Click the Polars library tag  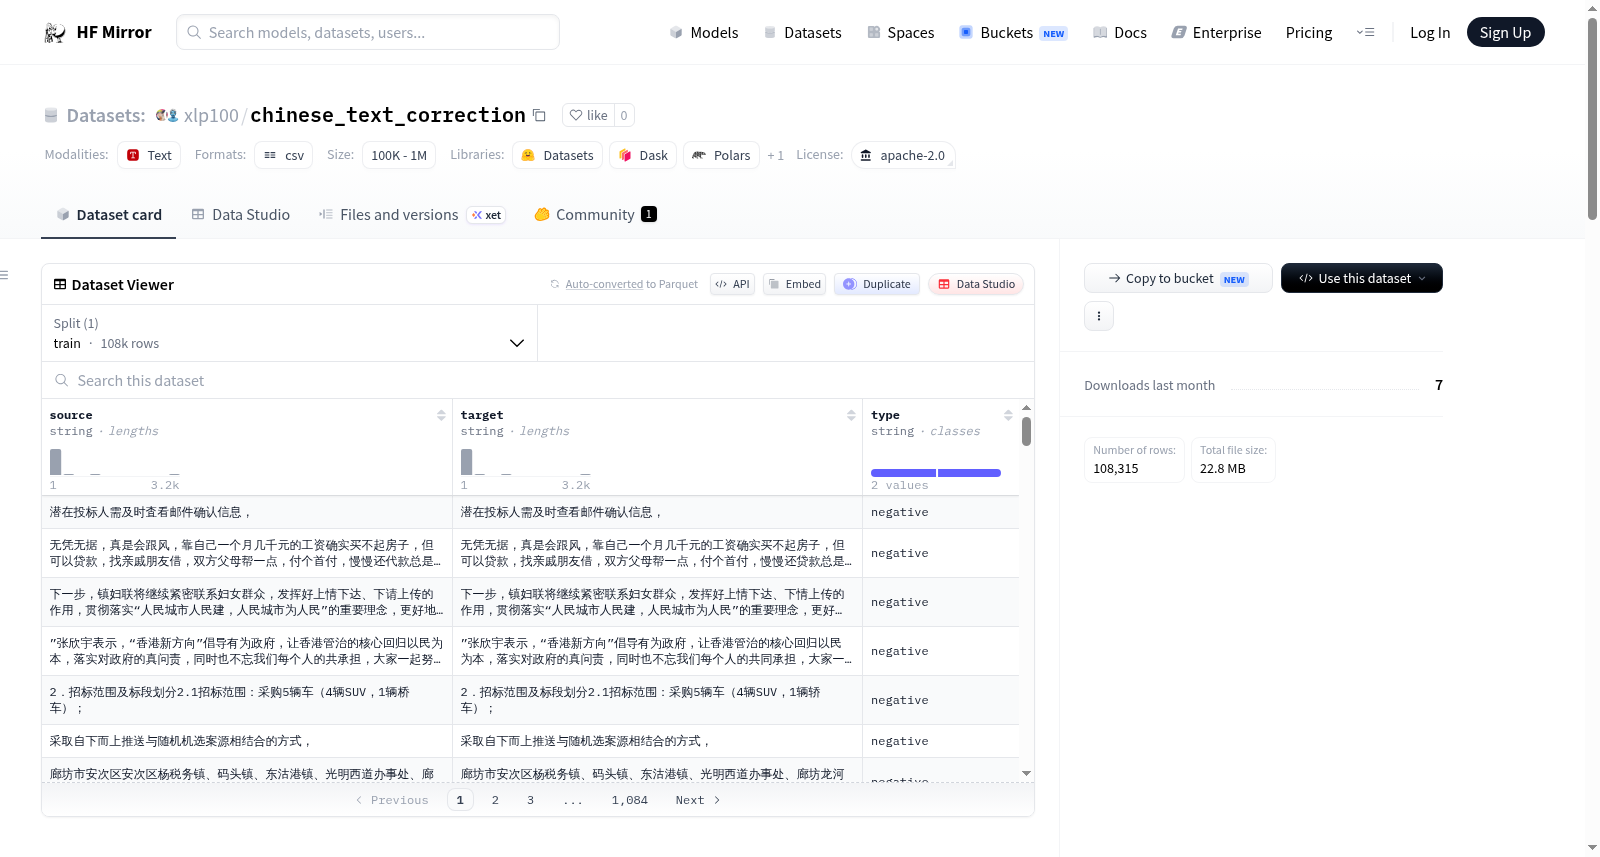click(x=721, y=155)
